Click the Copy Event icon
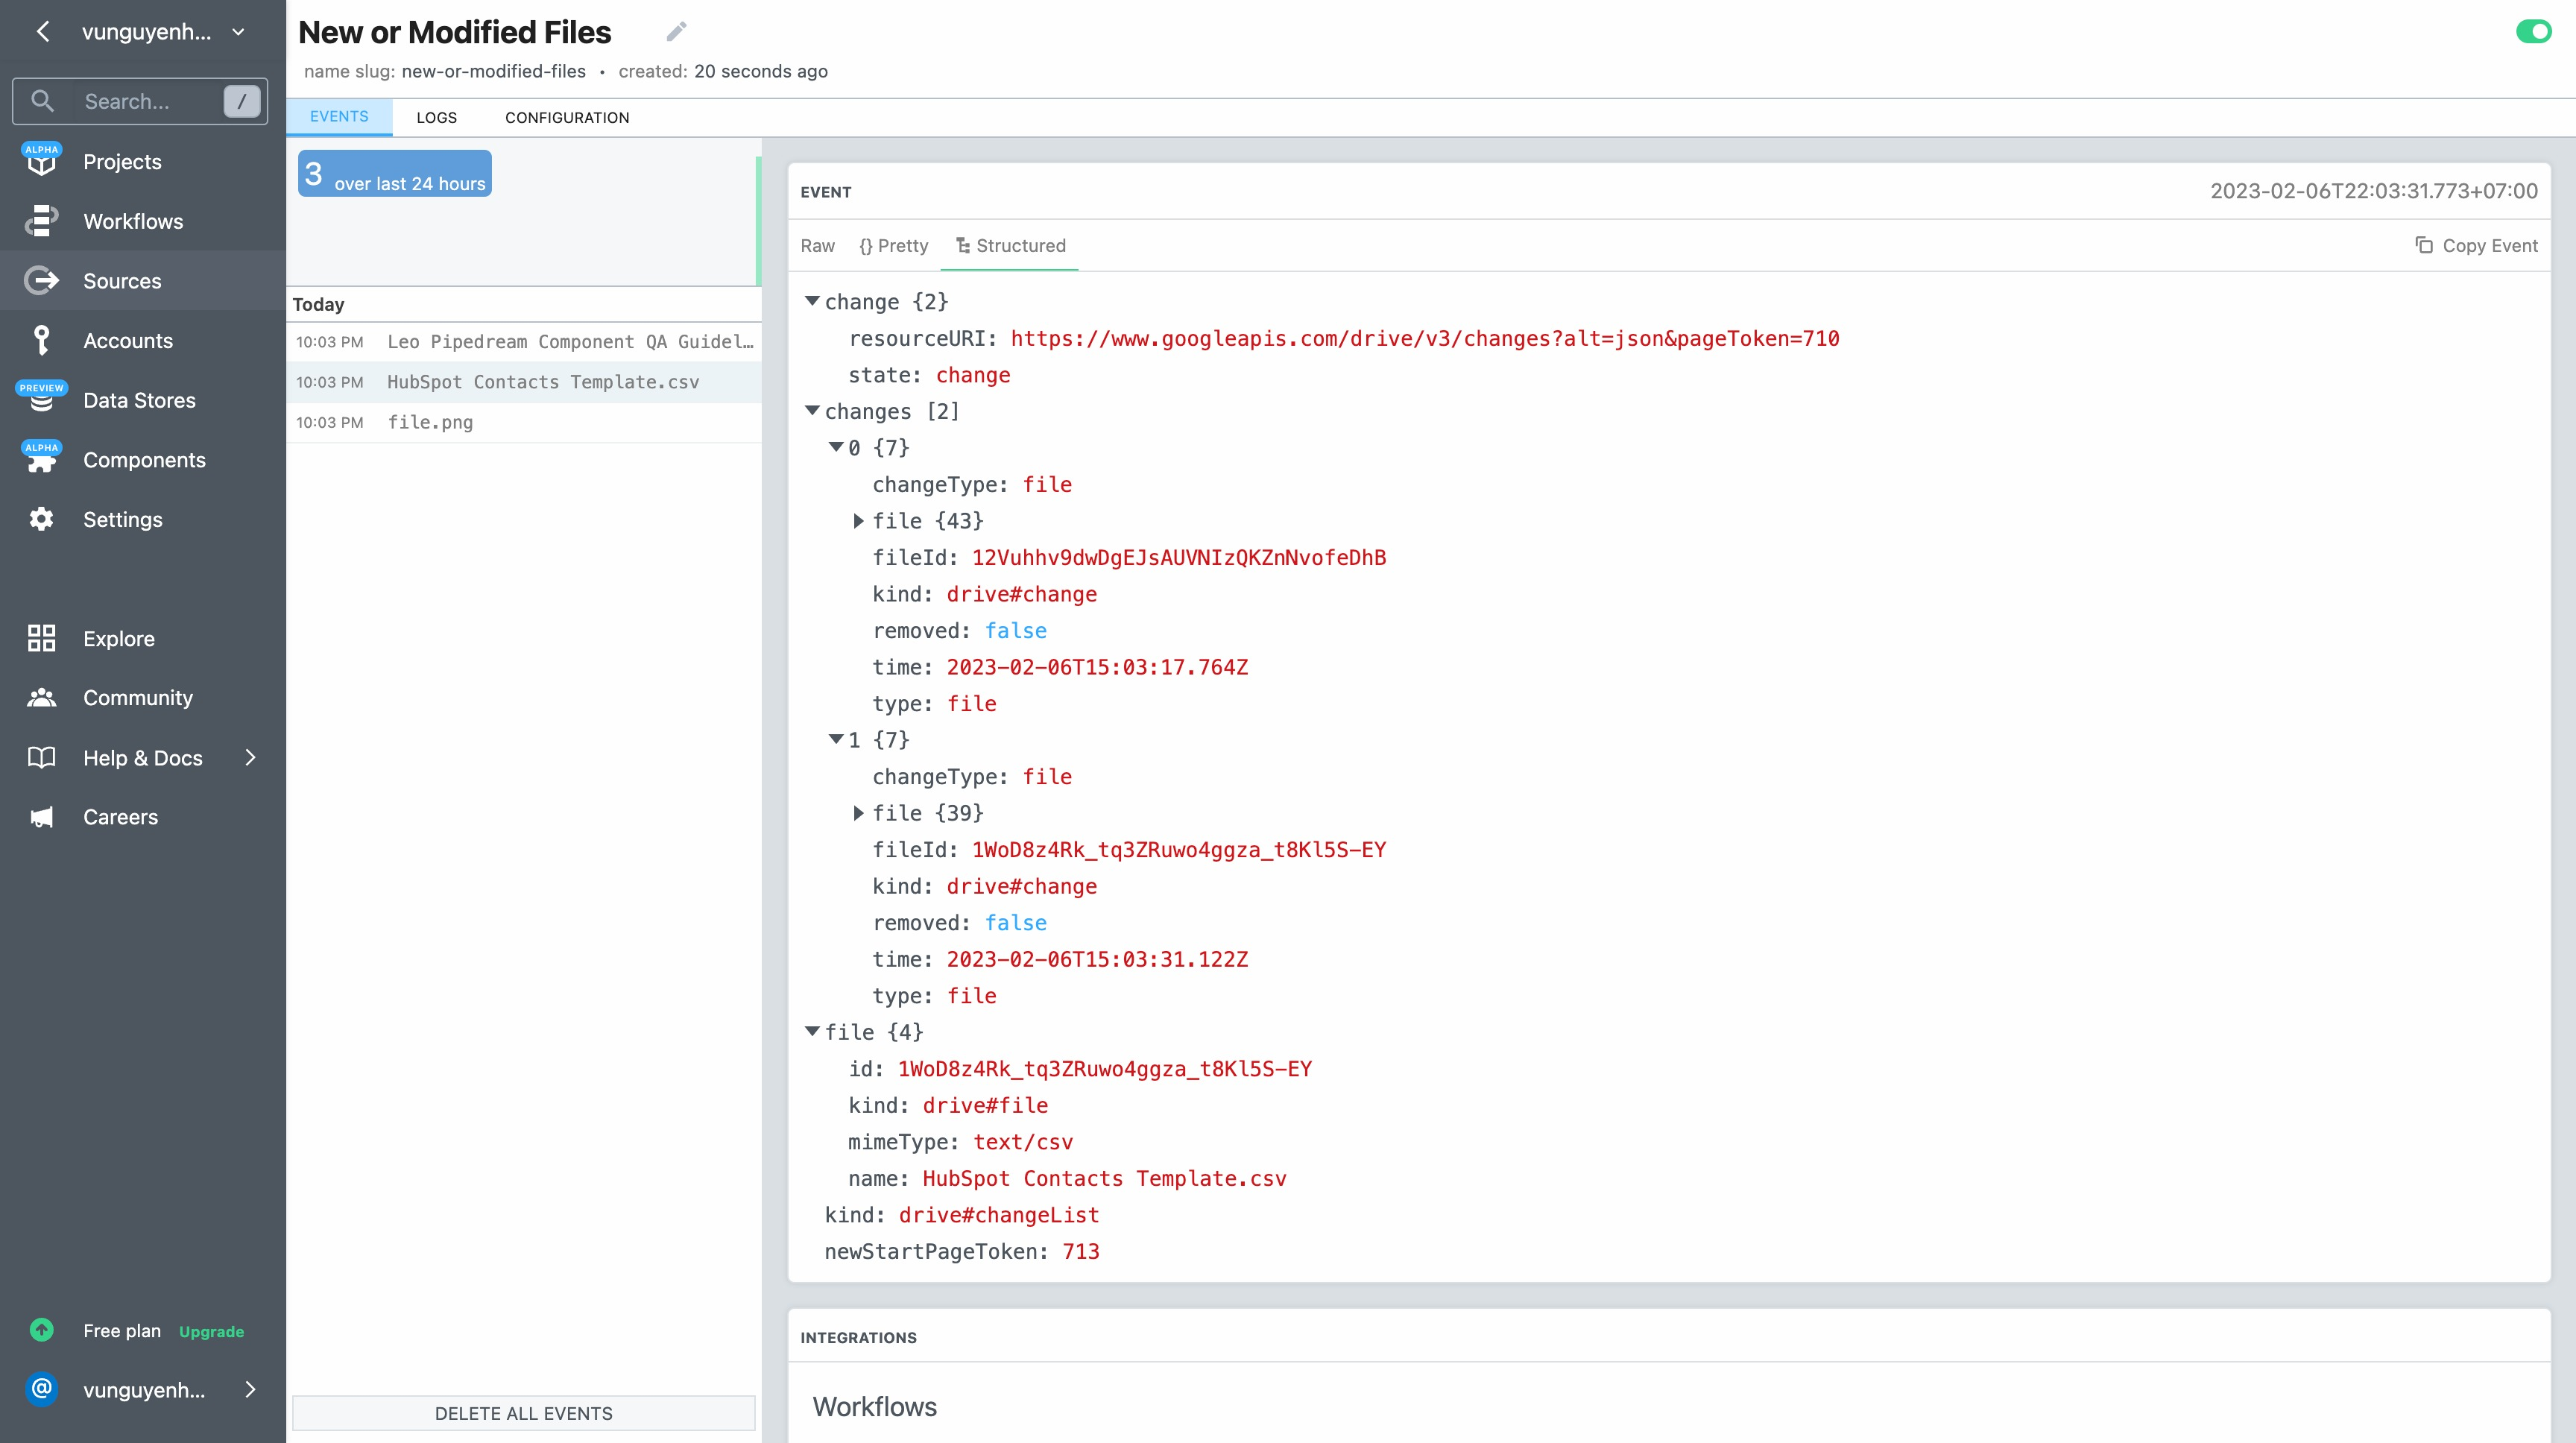Viewport: 2576px width, 1443px height. pos(2424,245)
